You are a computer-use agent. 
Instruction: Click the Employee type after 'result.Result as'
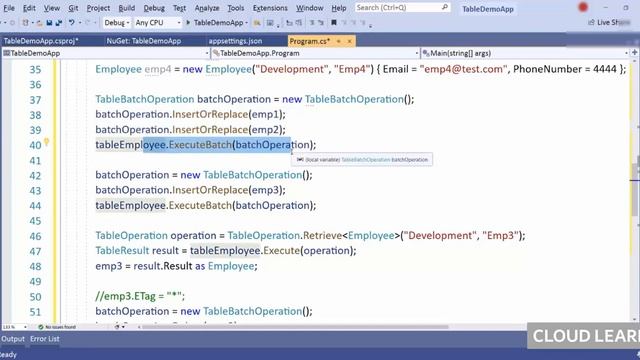[x=231, y=266]
